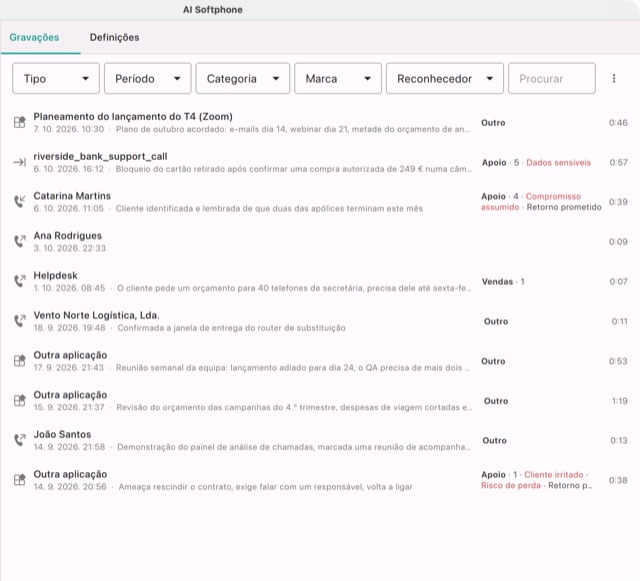Open the three-dot more options menu
The height and width of the screenshot is (581, 640).
[613, 78]
